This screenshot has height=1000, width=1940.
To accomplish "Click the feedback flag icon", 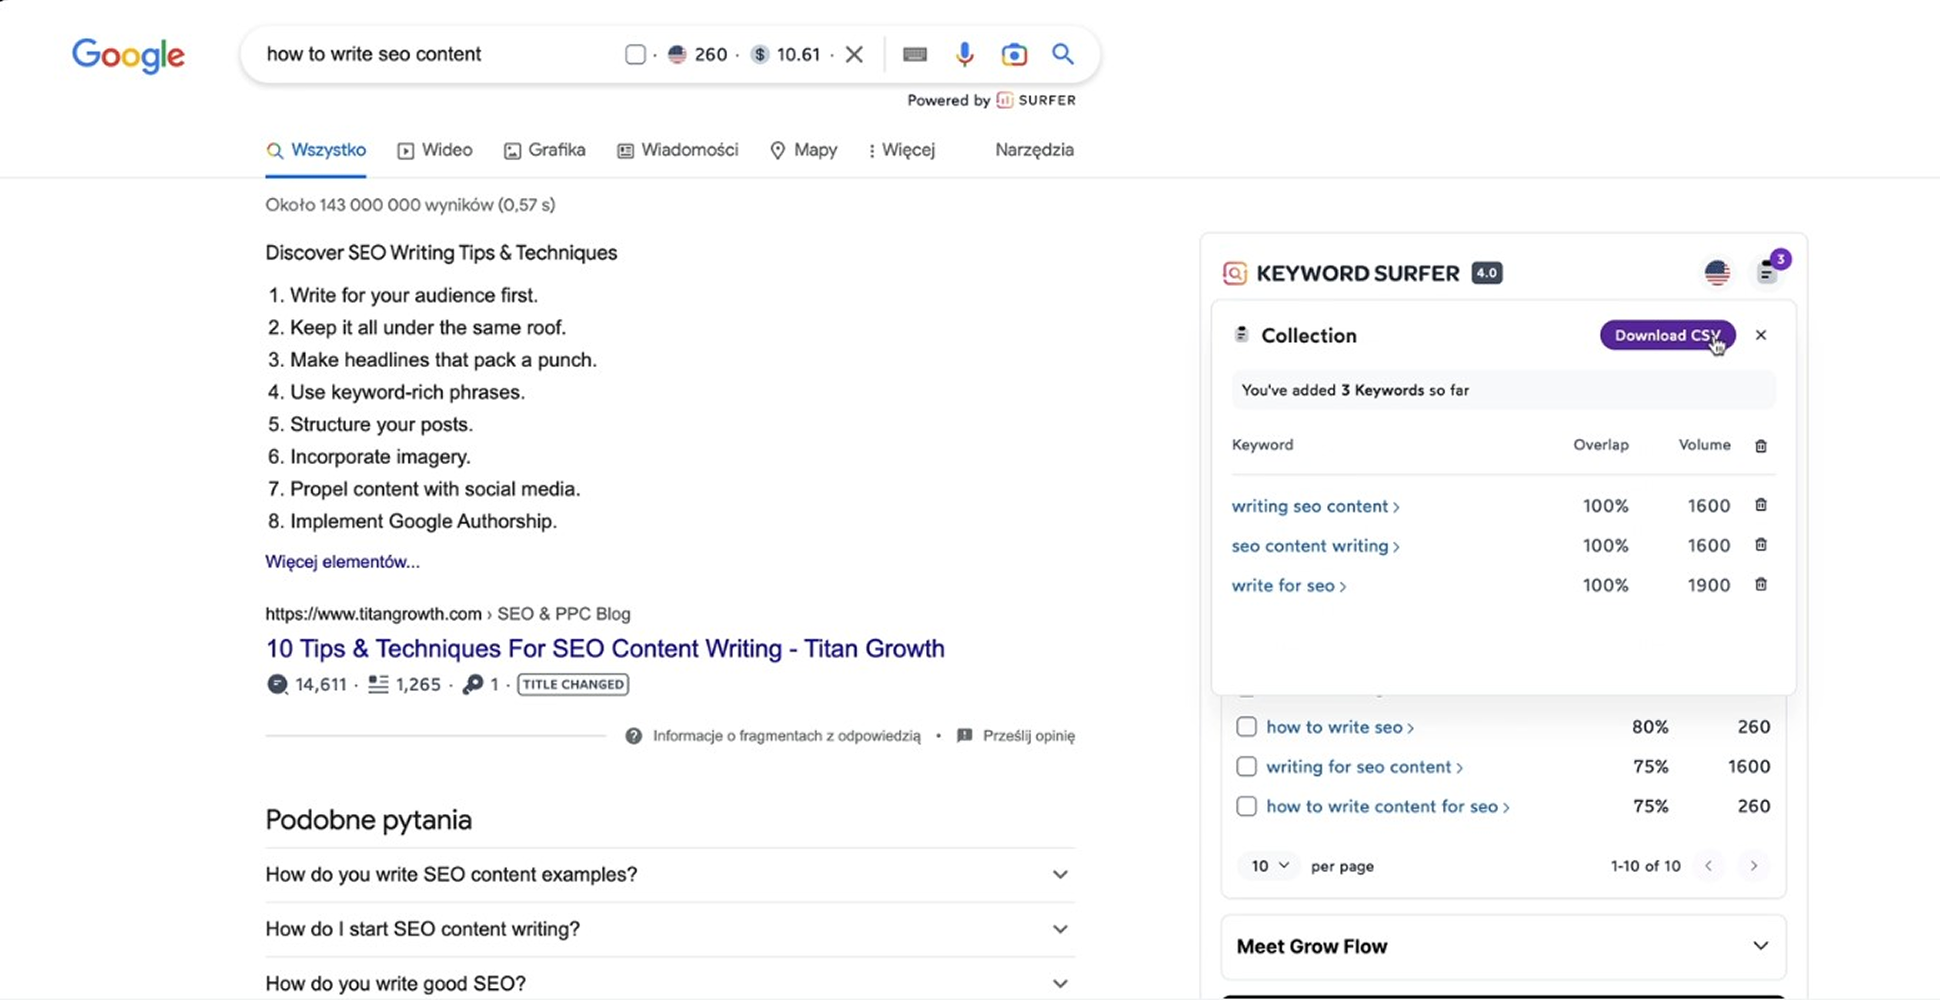I will tap(964, 736).
